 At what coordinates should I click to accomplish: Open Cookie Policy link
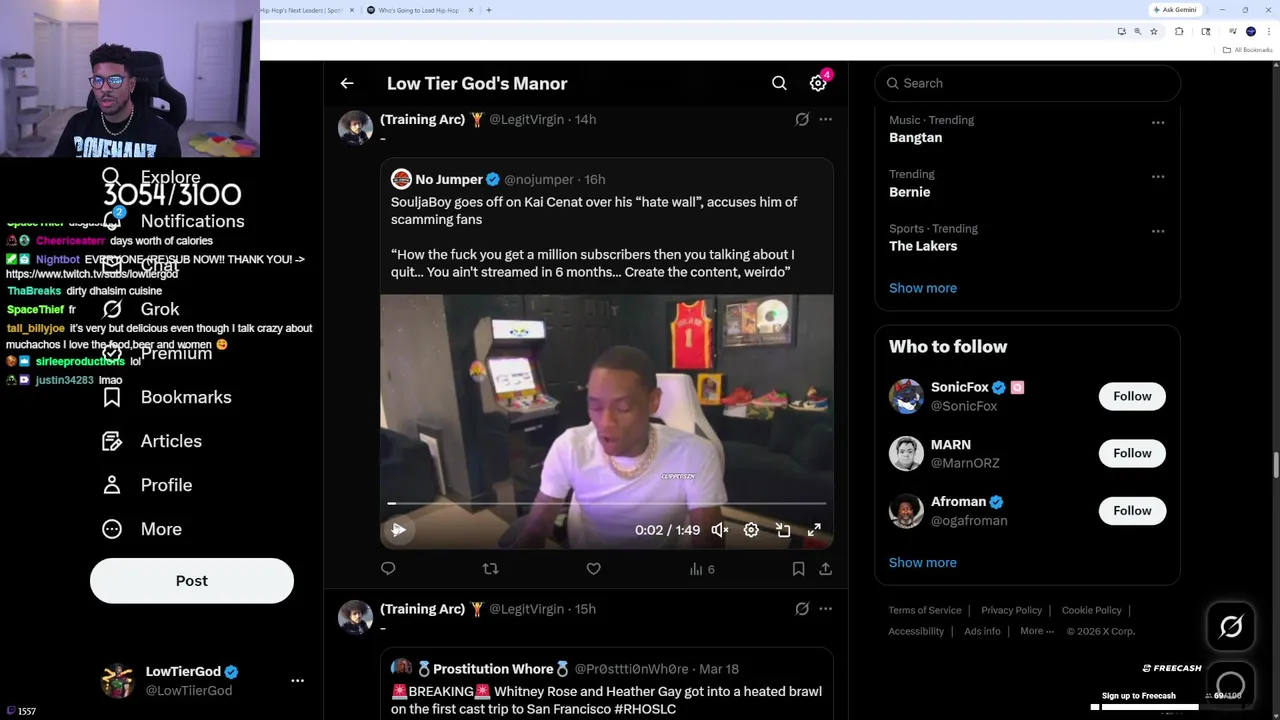[x=1091, y=610]
